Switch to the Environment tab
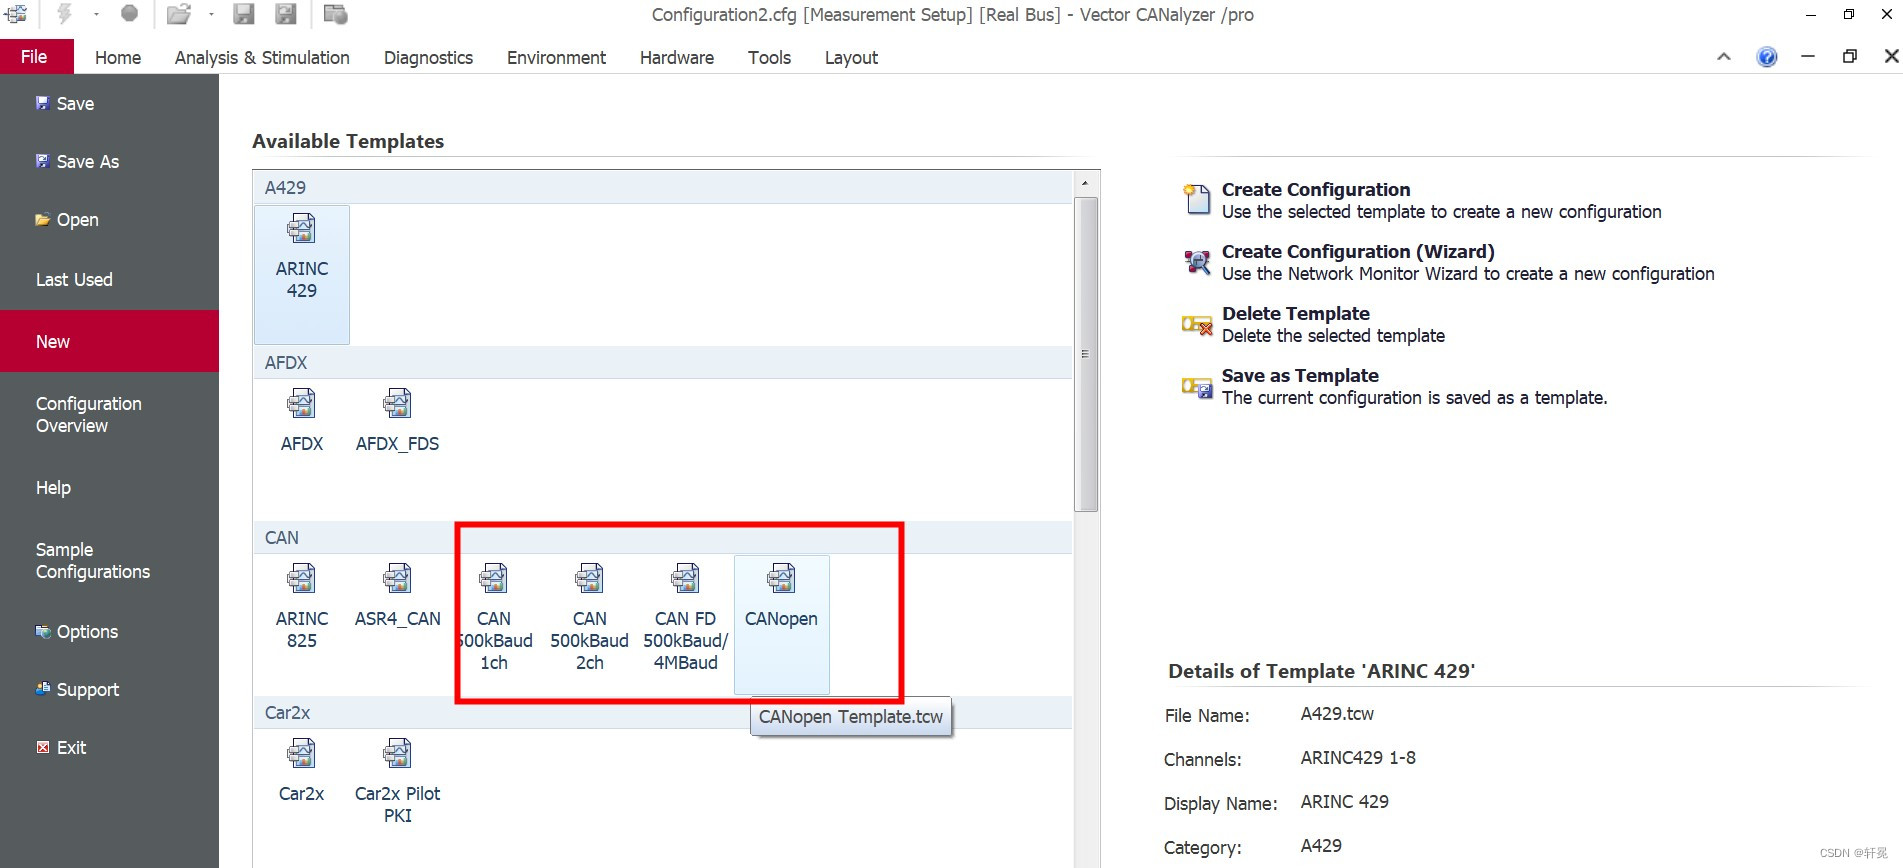1903x868 pixels. coord(556,57)
